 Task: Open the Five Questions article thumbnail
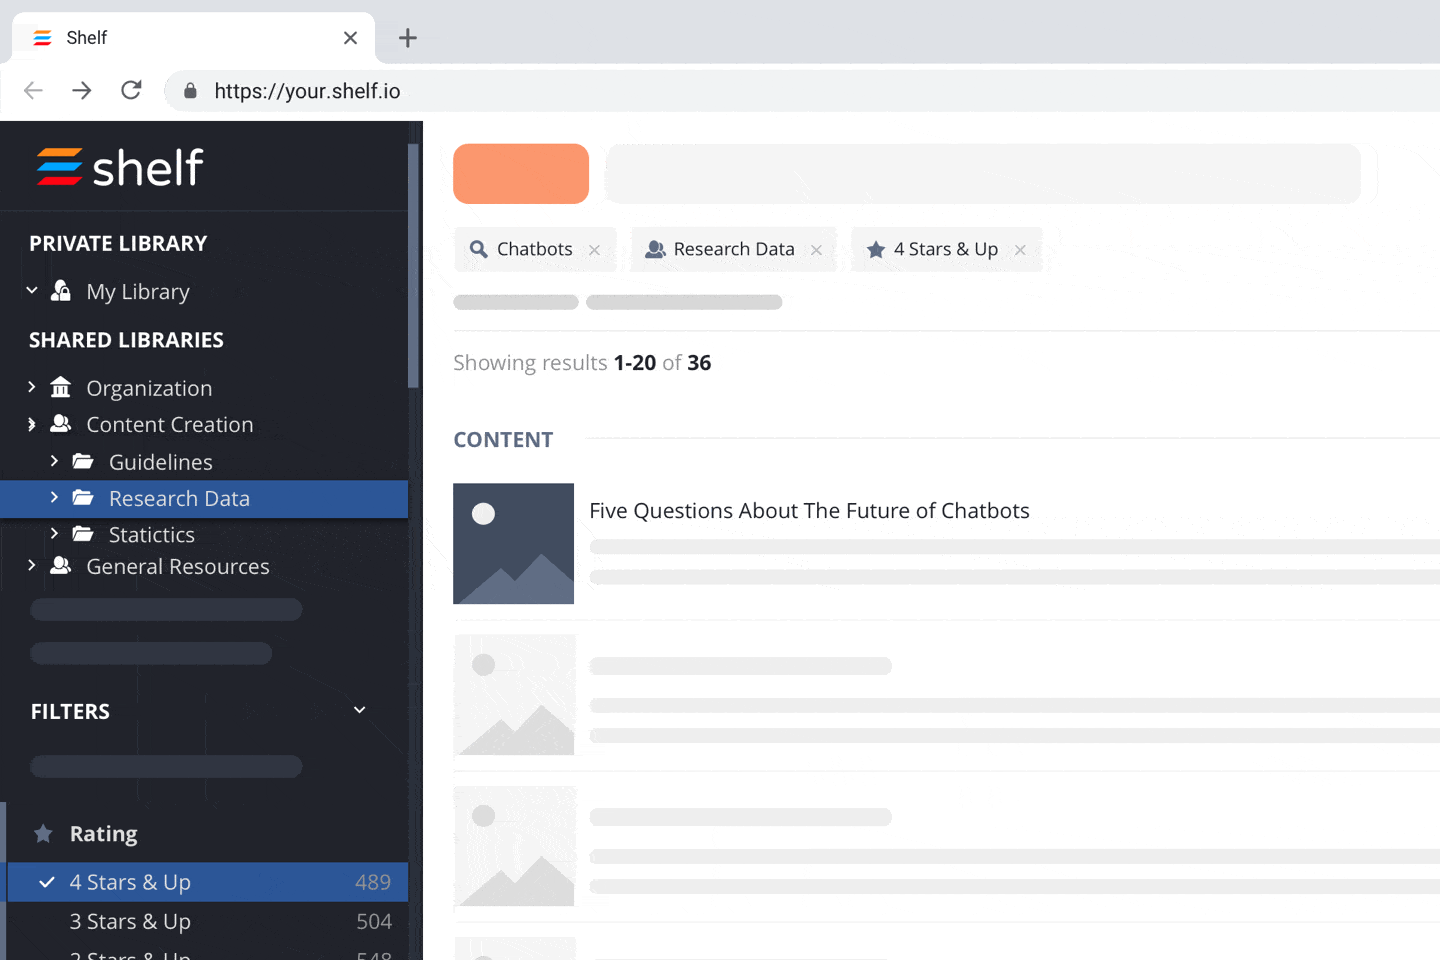(x=514, y=544)
